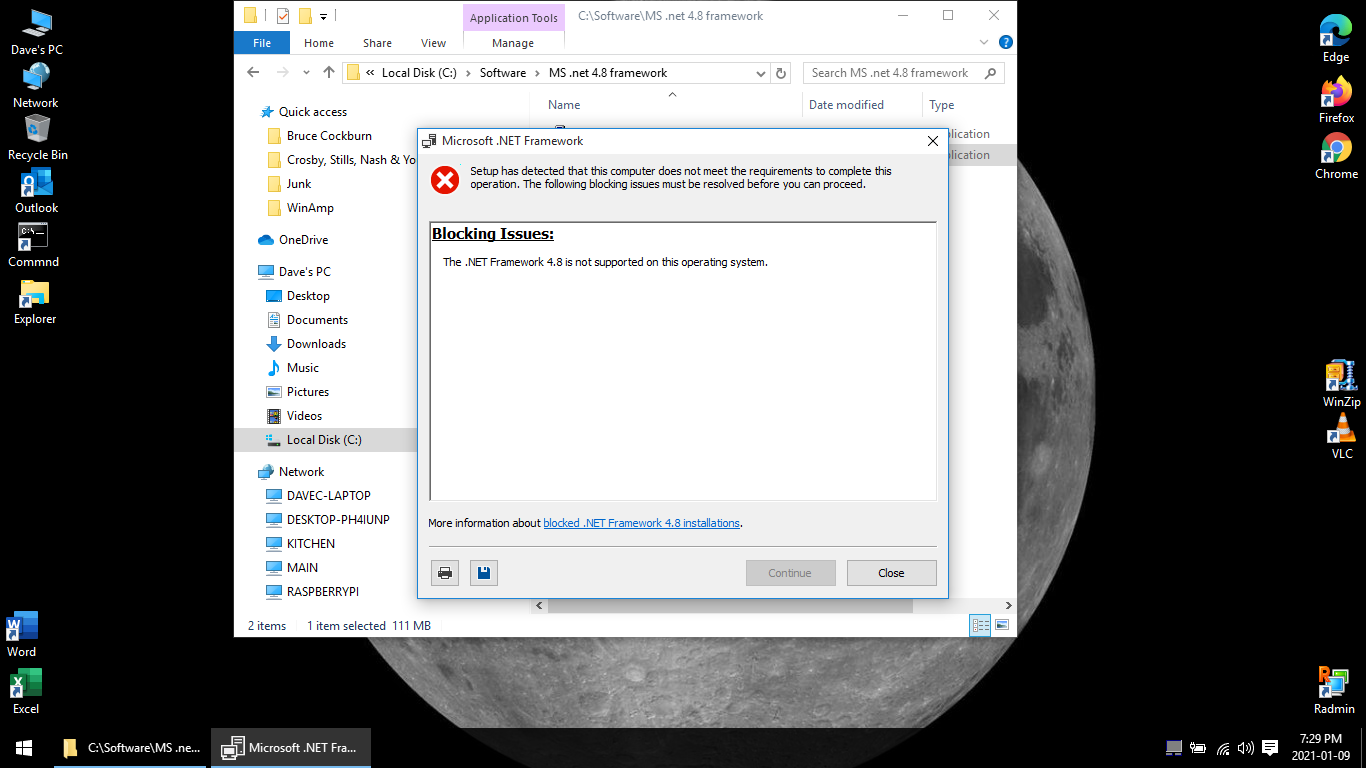Image resolution: width=1366 pixels, height=768 pixels.
Task: Launch Chrome from the desktop
Action: click(x=1336, y=157)
